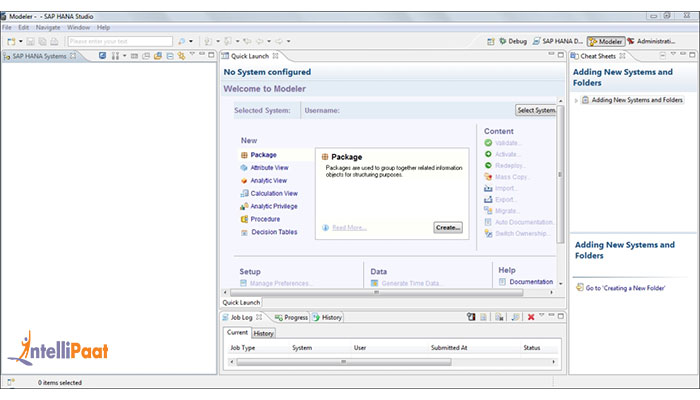This screenshot has height=400, width=700.
Task: Open the forward navigation history dropdown arrow
Action: (288, 42)
